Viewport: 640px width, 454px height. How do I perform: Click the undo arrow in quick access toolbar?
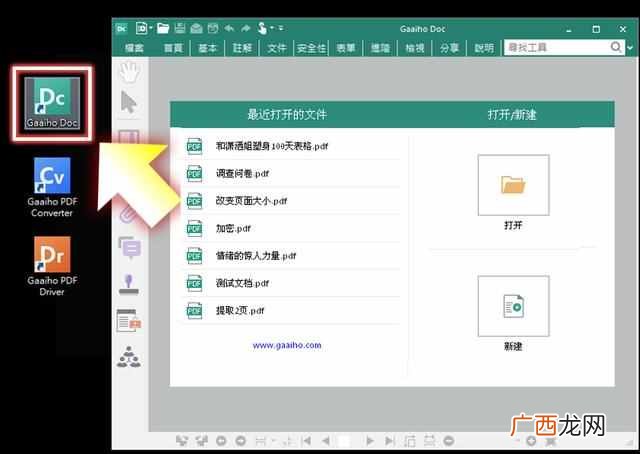coord(229,28)
